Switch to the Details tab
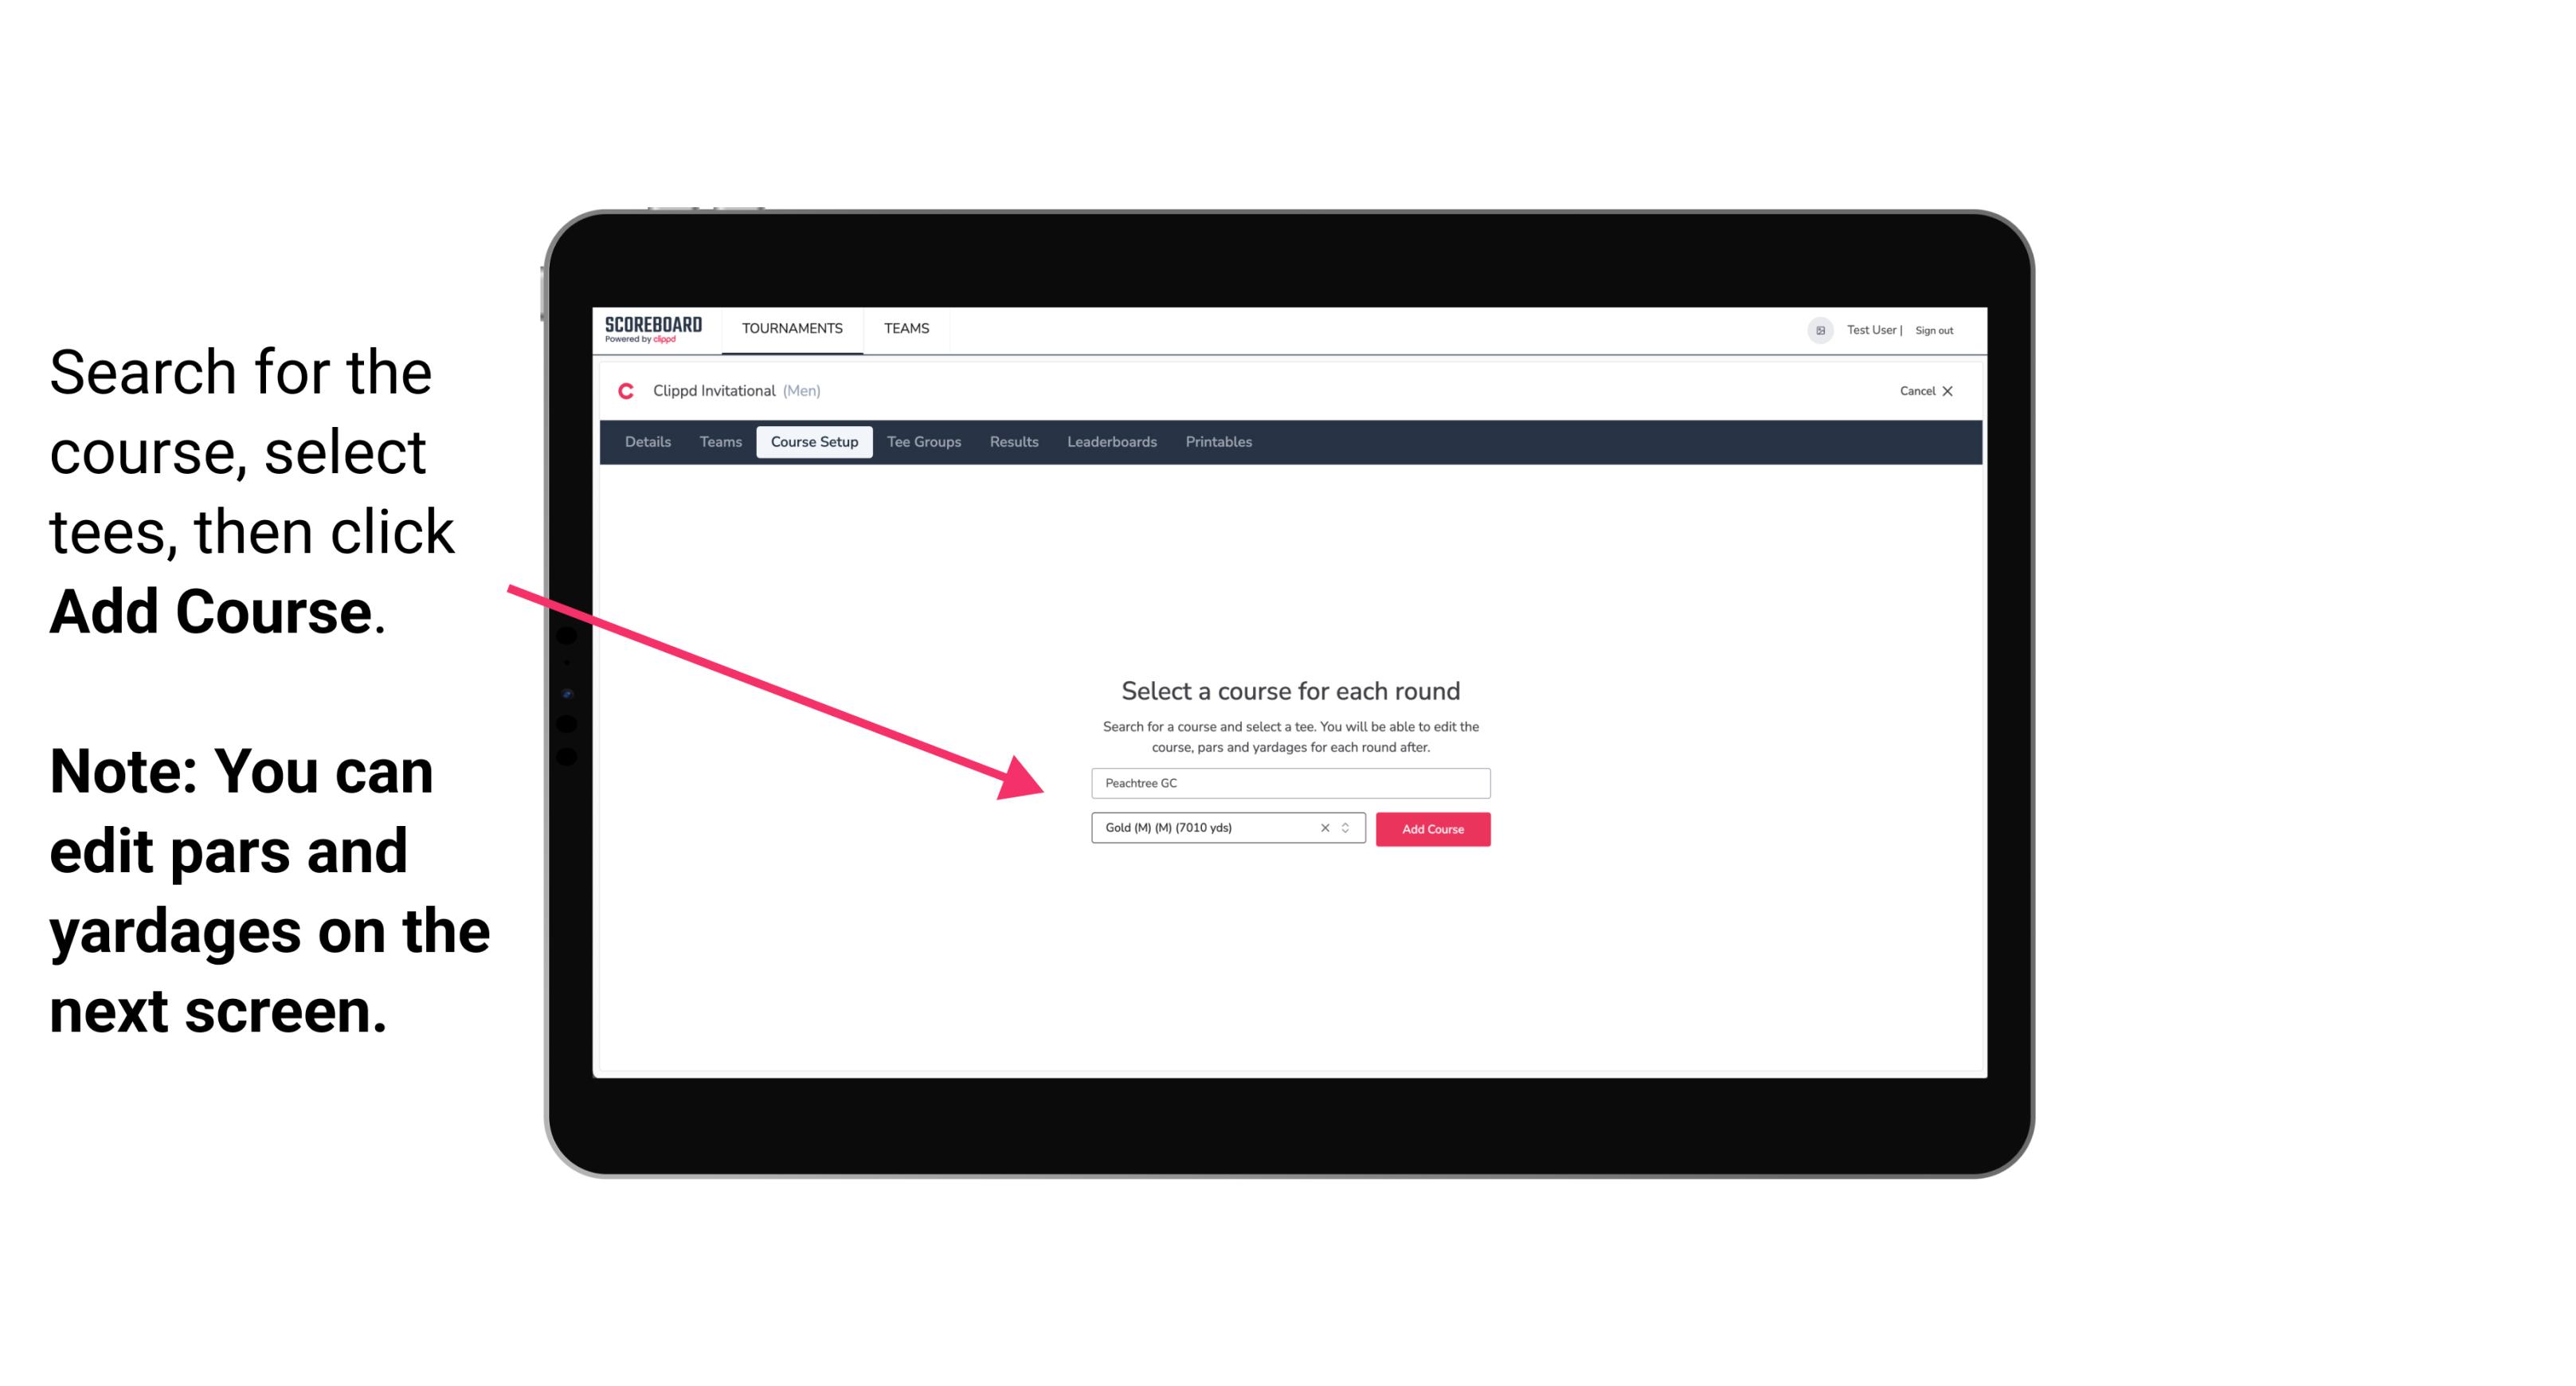 point(645,442)
